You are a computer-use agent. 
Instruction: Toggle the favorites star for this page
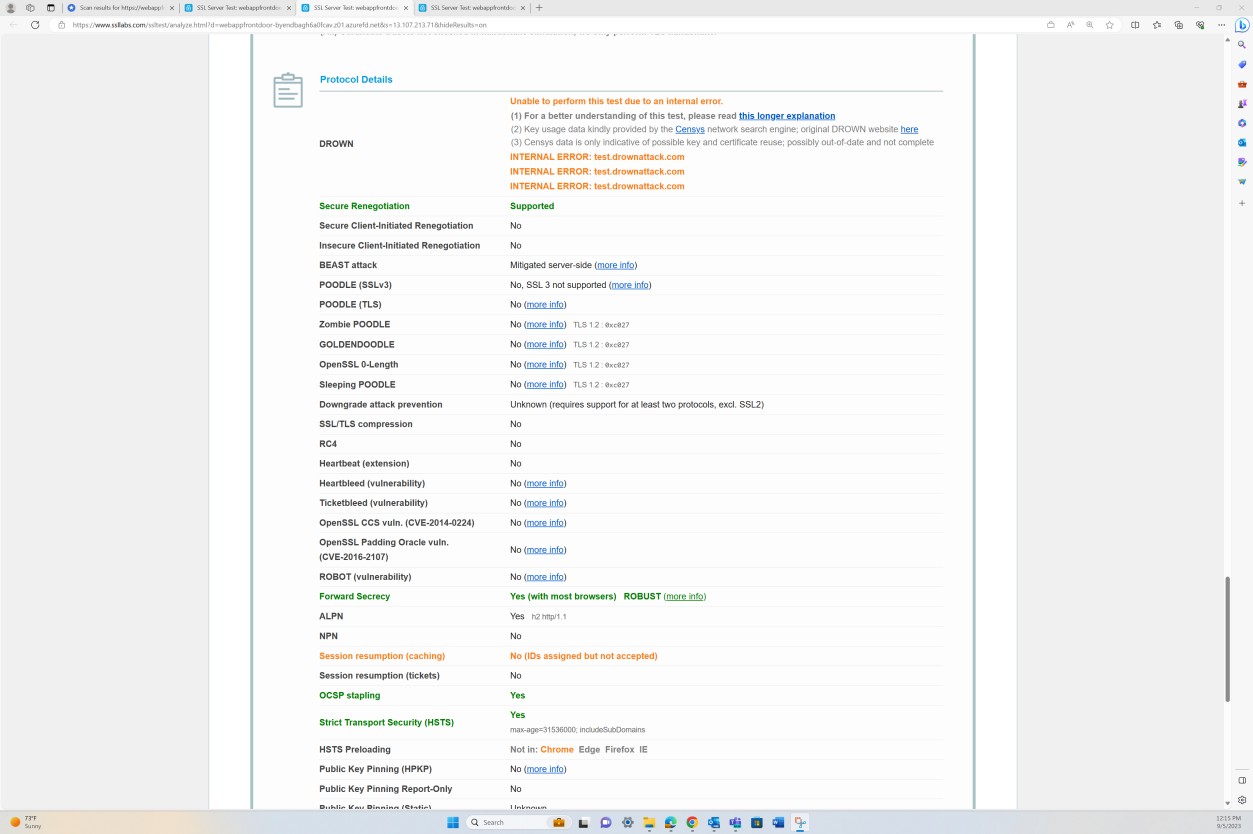(x=1110, y=25)
